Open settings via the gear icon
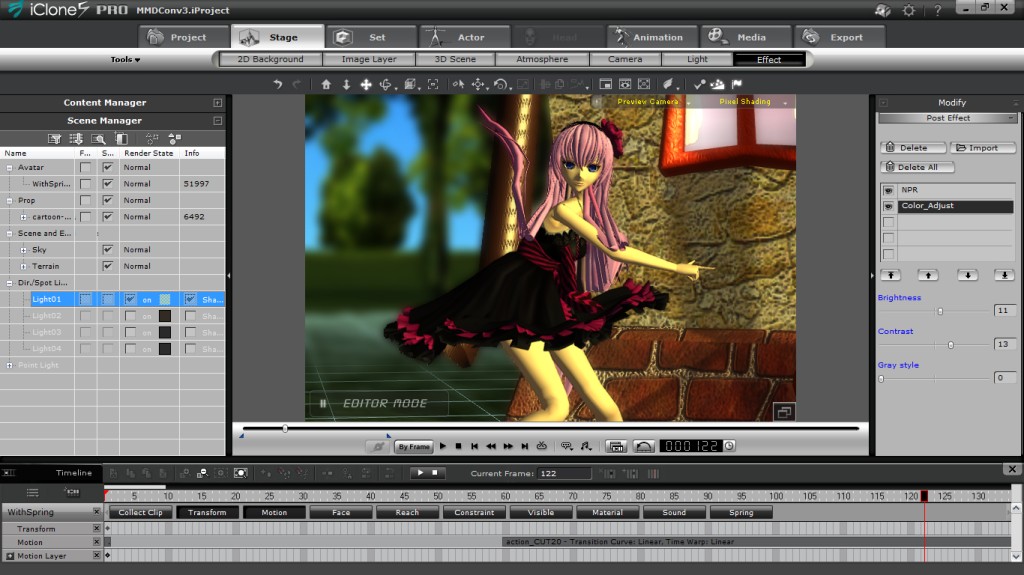Viewport: 1024px width, 575px height. coord(908,10)
